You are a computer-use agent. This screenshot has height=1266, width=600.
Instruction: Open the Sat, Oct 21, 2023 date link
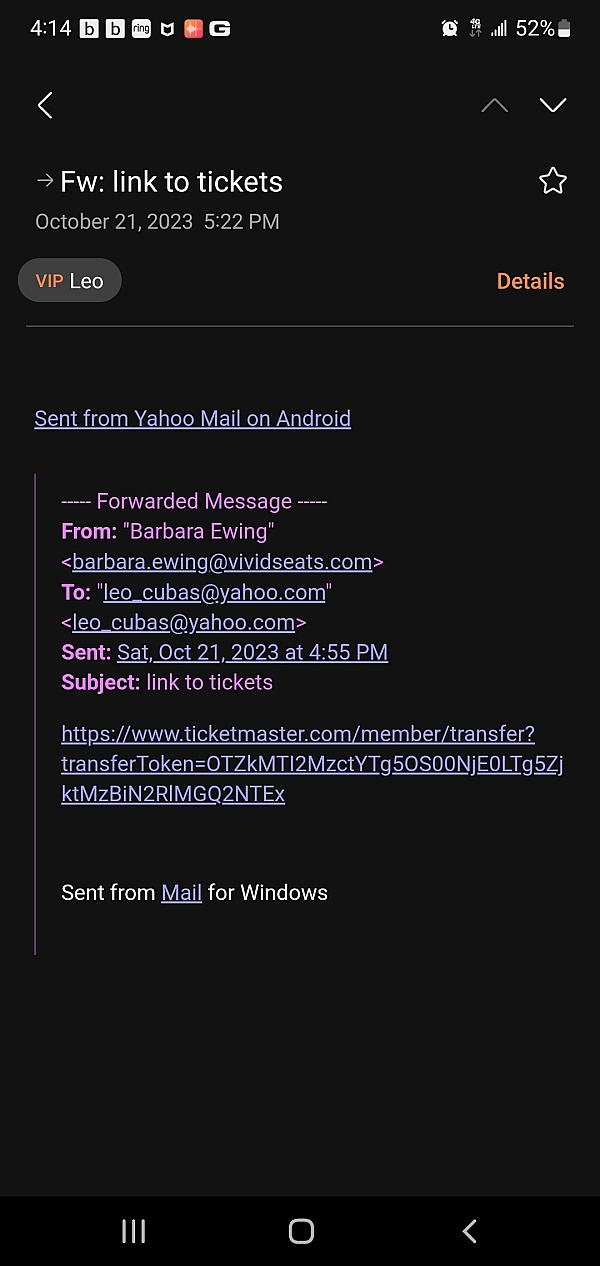pyautogui.click(x=252, y=652)
